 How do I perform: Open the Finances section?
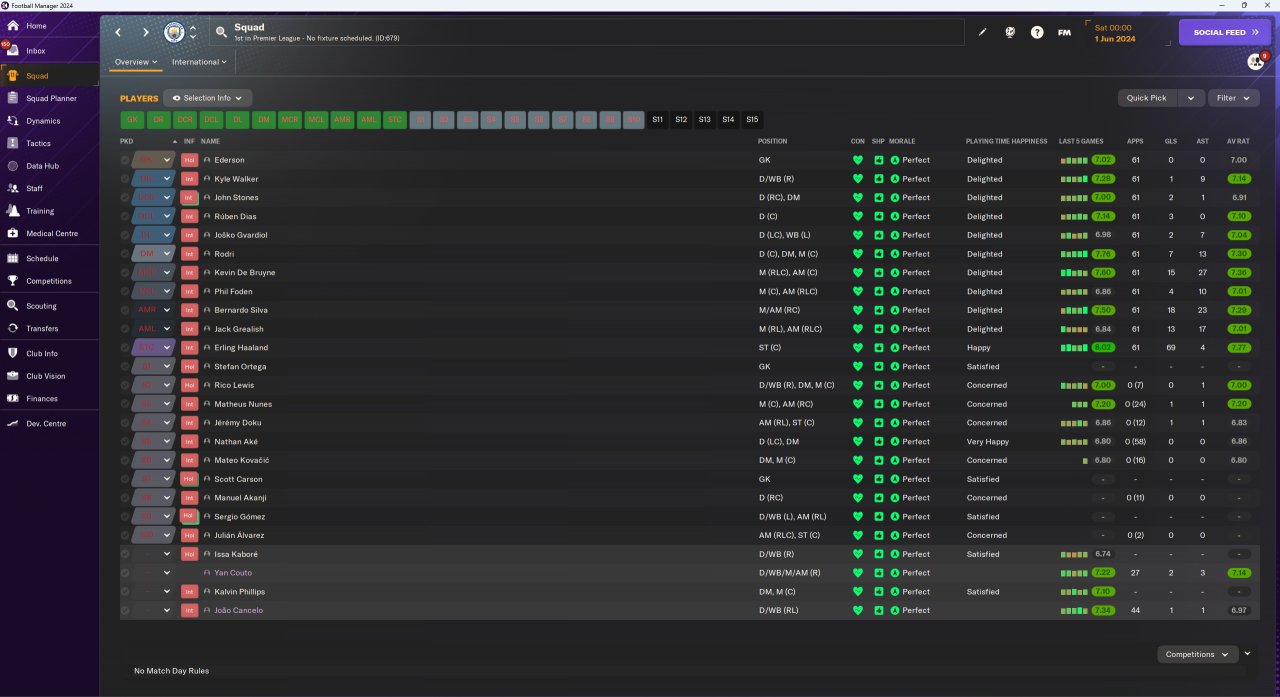coord(42,398)
